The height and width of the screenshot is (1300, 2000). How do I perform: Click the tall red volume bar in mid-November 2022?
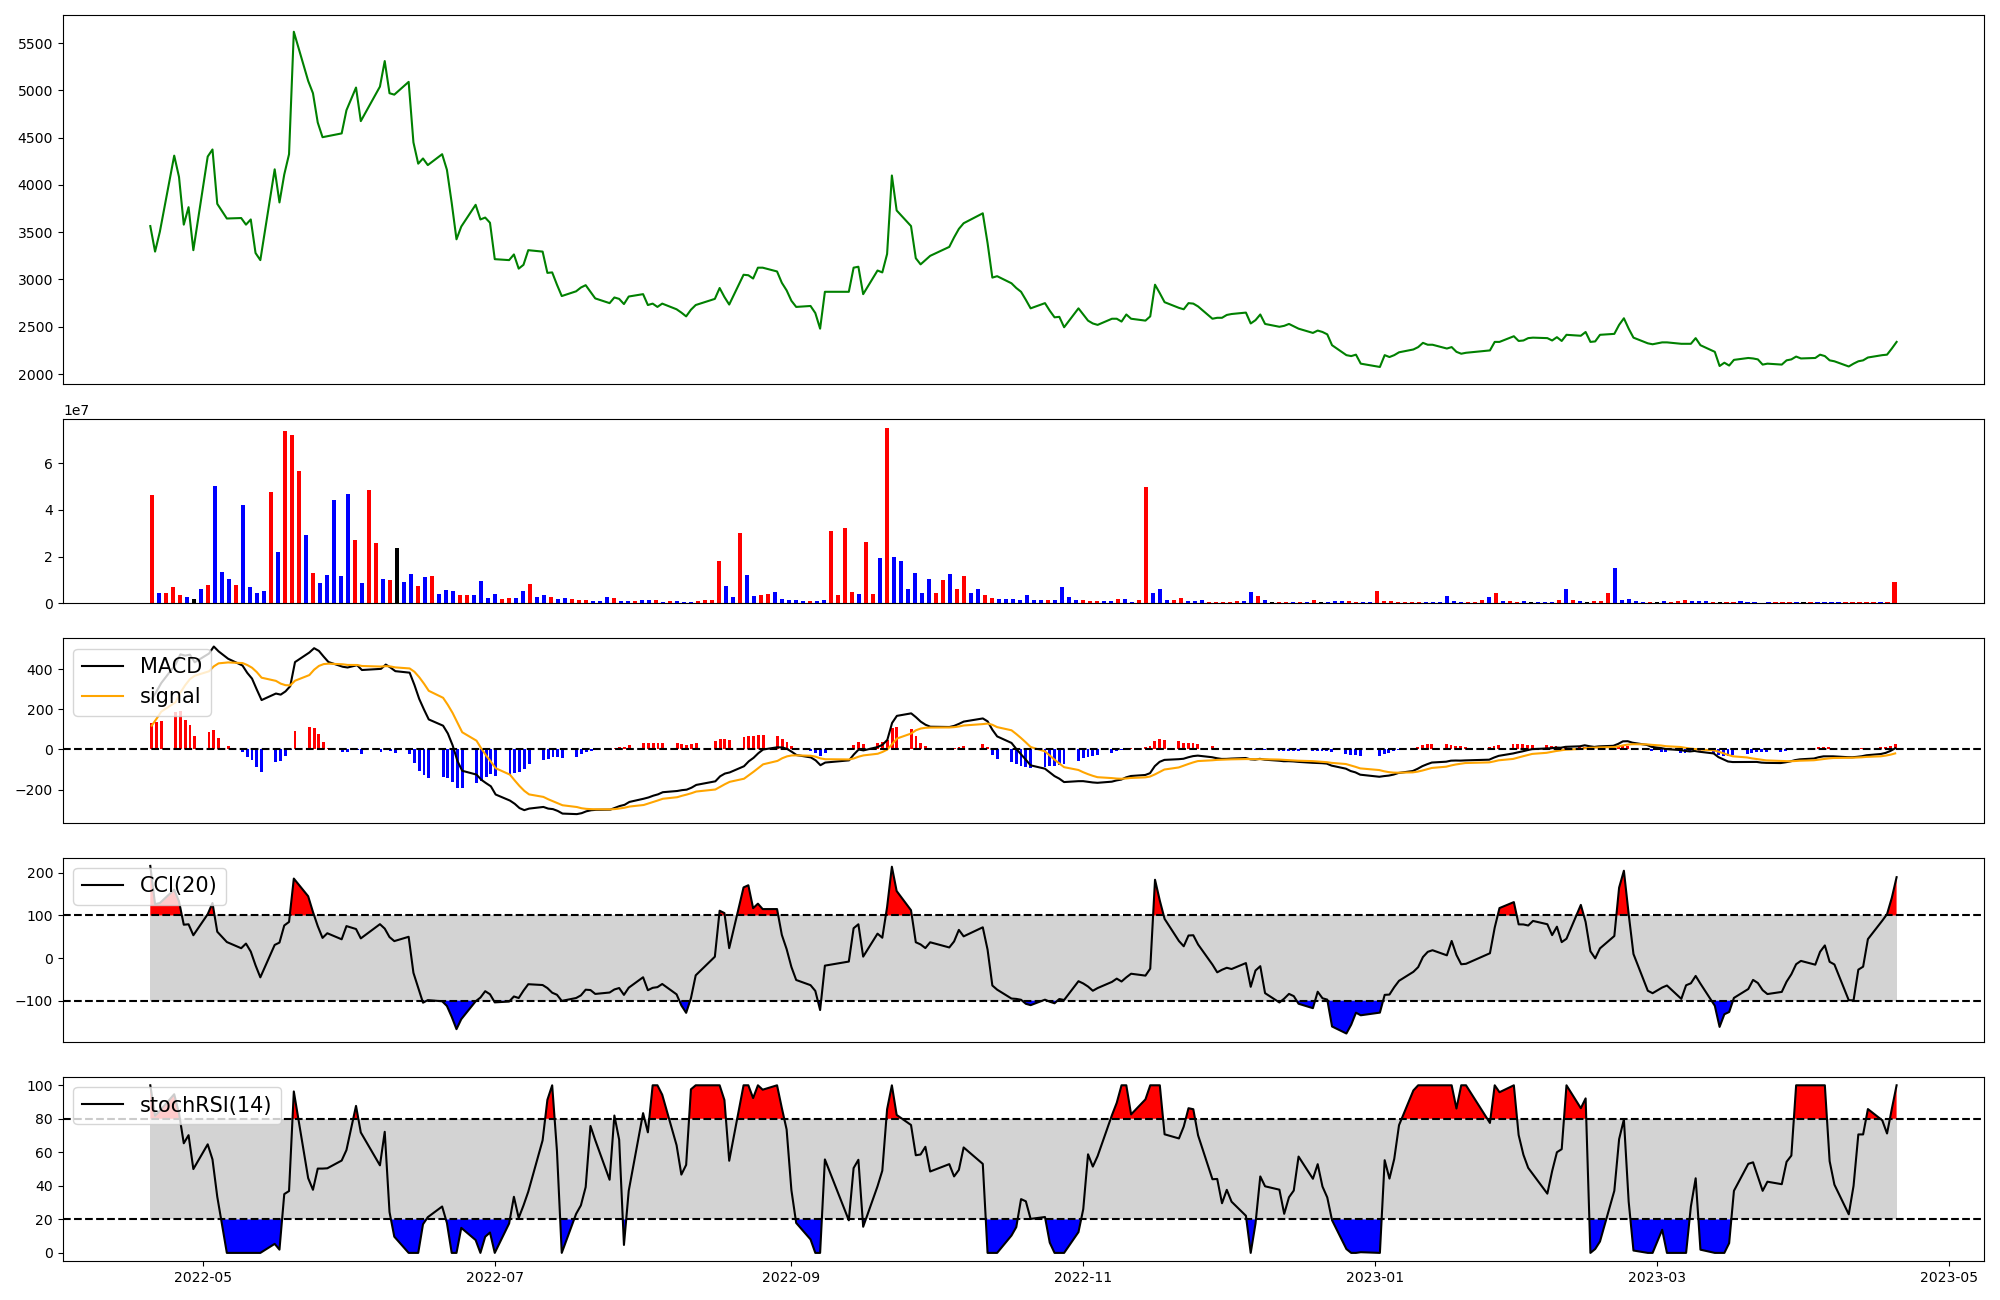1146,545
